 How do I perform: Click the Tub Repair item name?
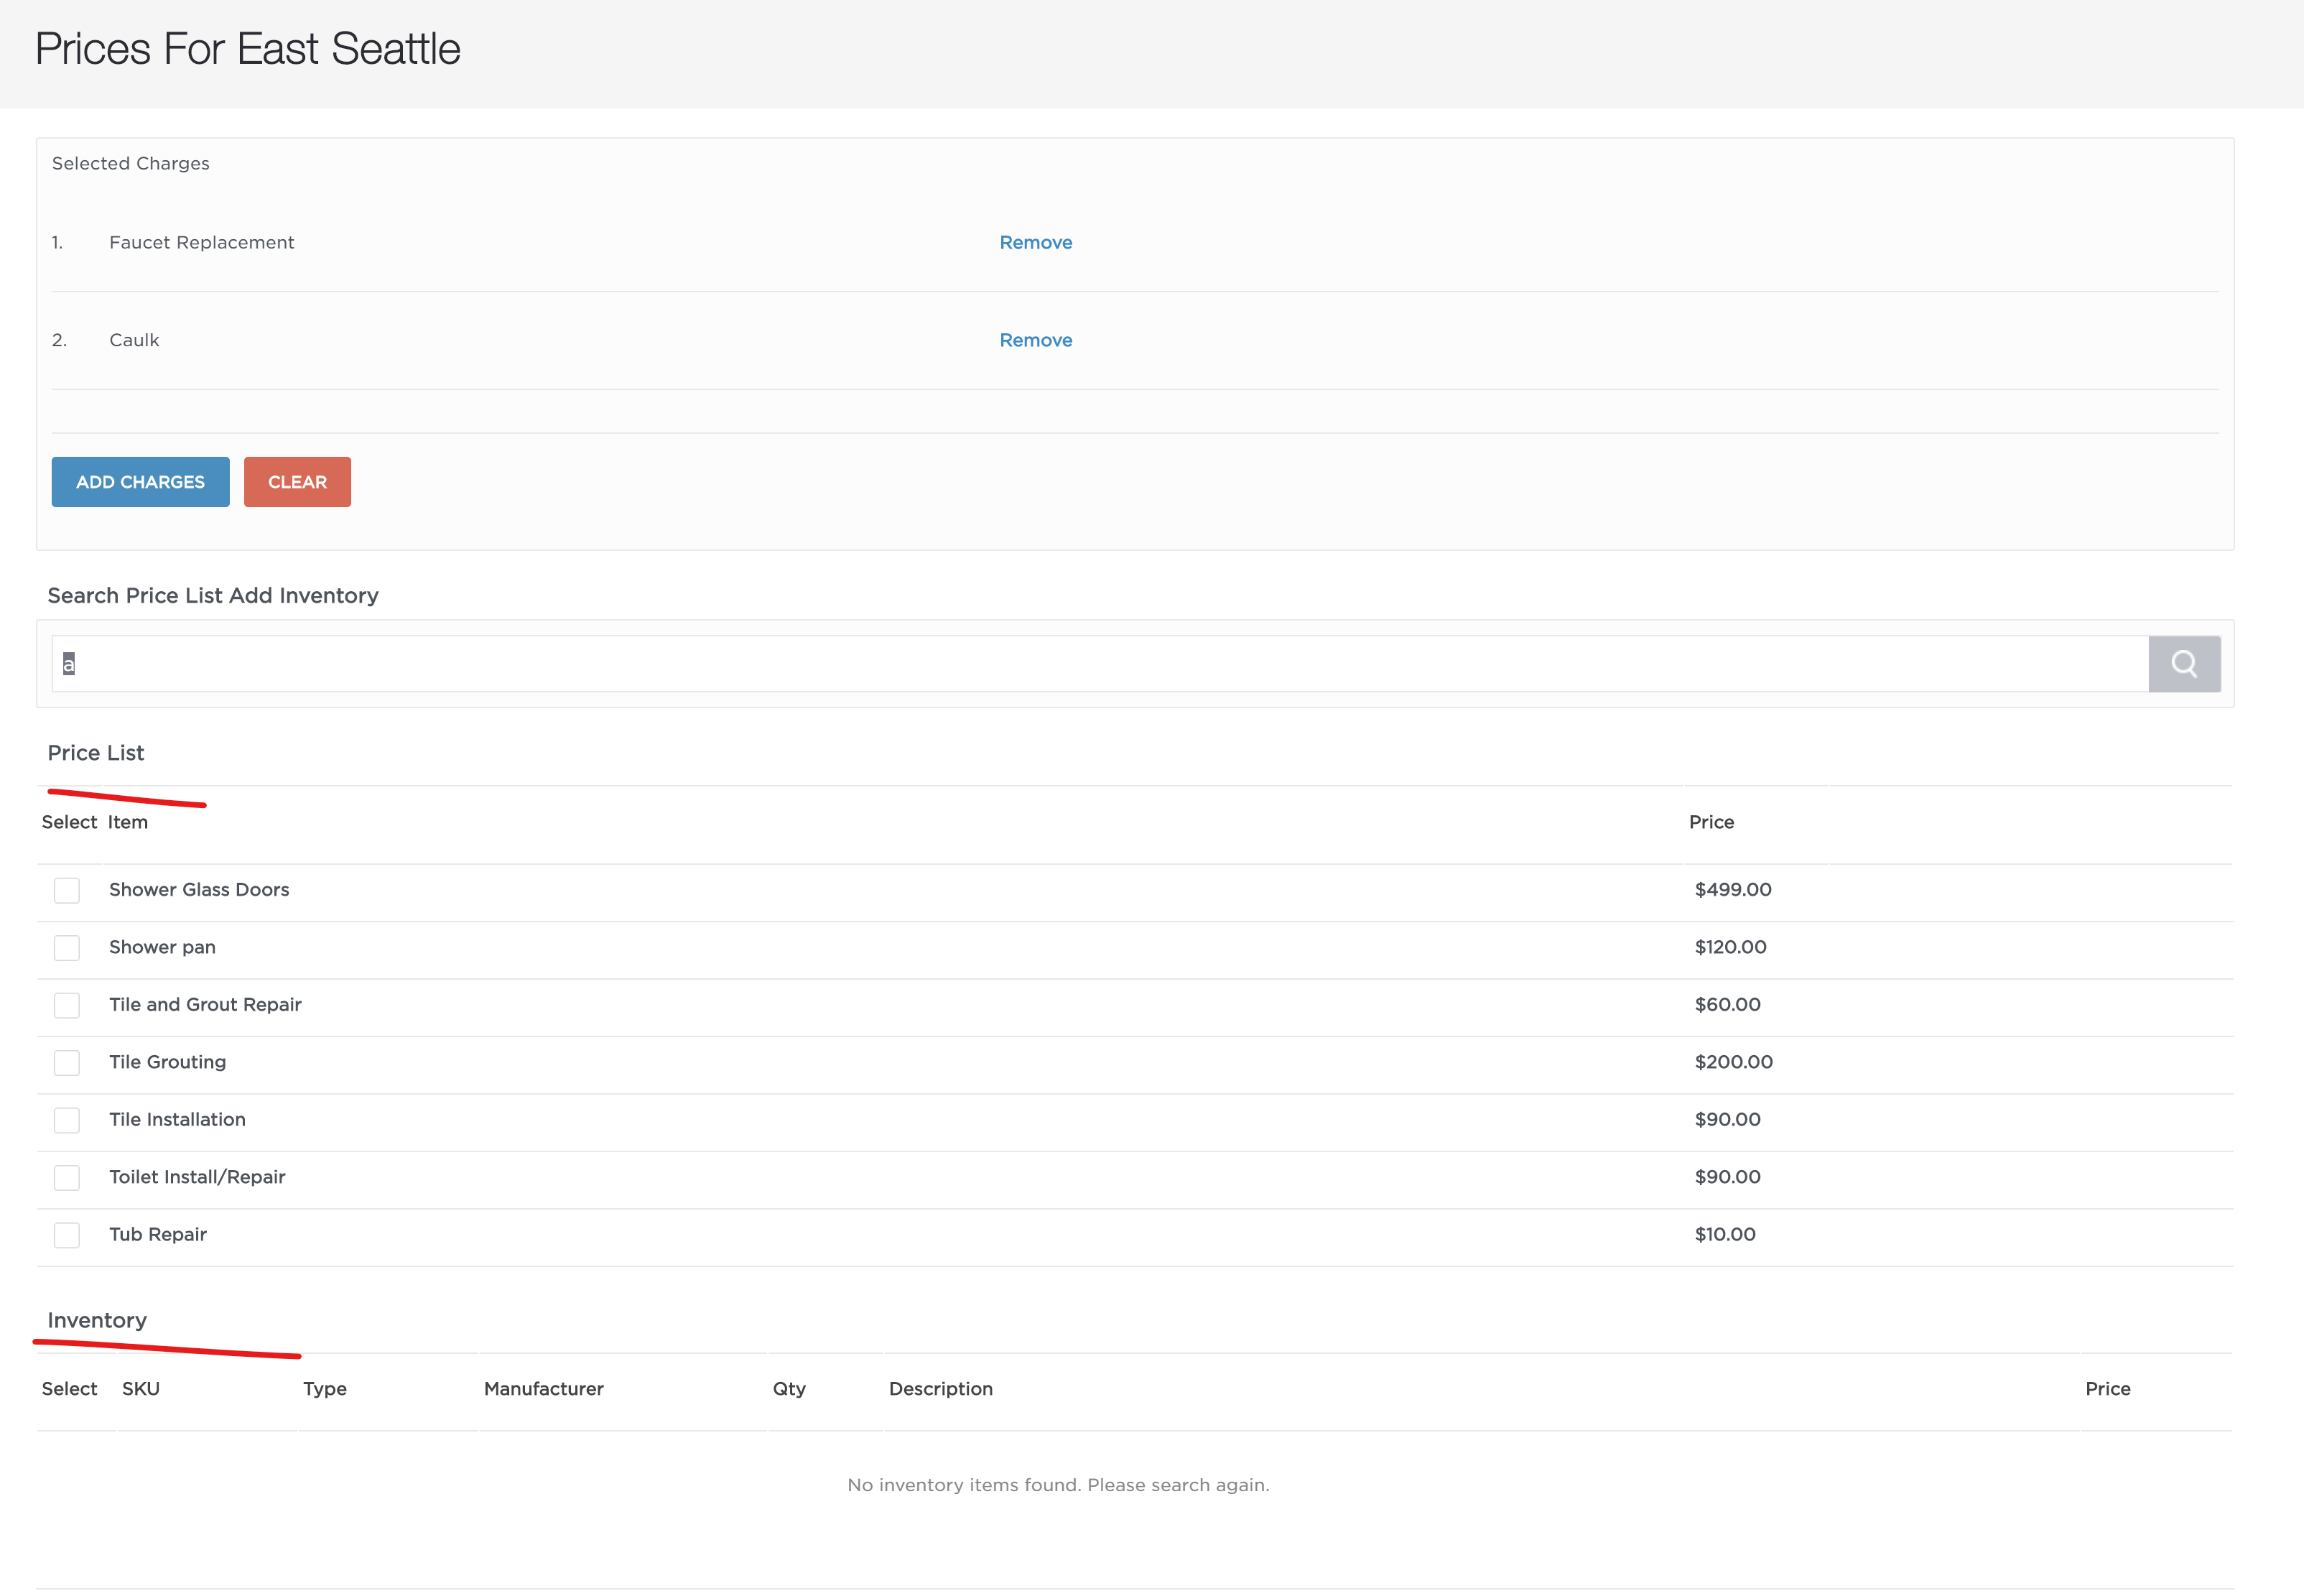[x=158, y=1235]
